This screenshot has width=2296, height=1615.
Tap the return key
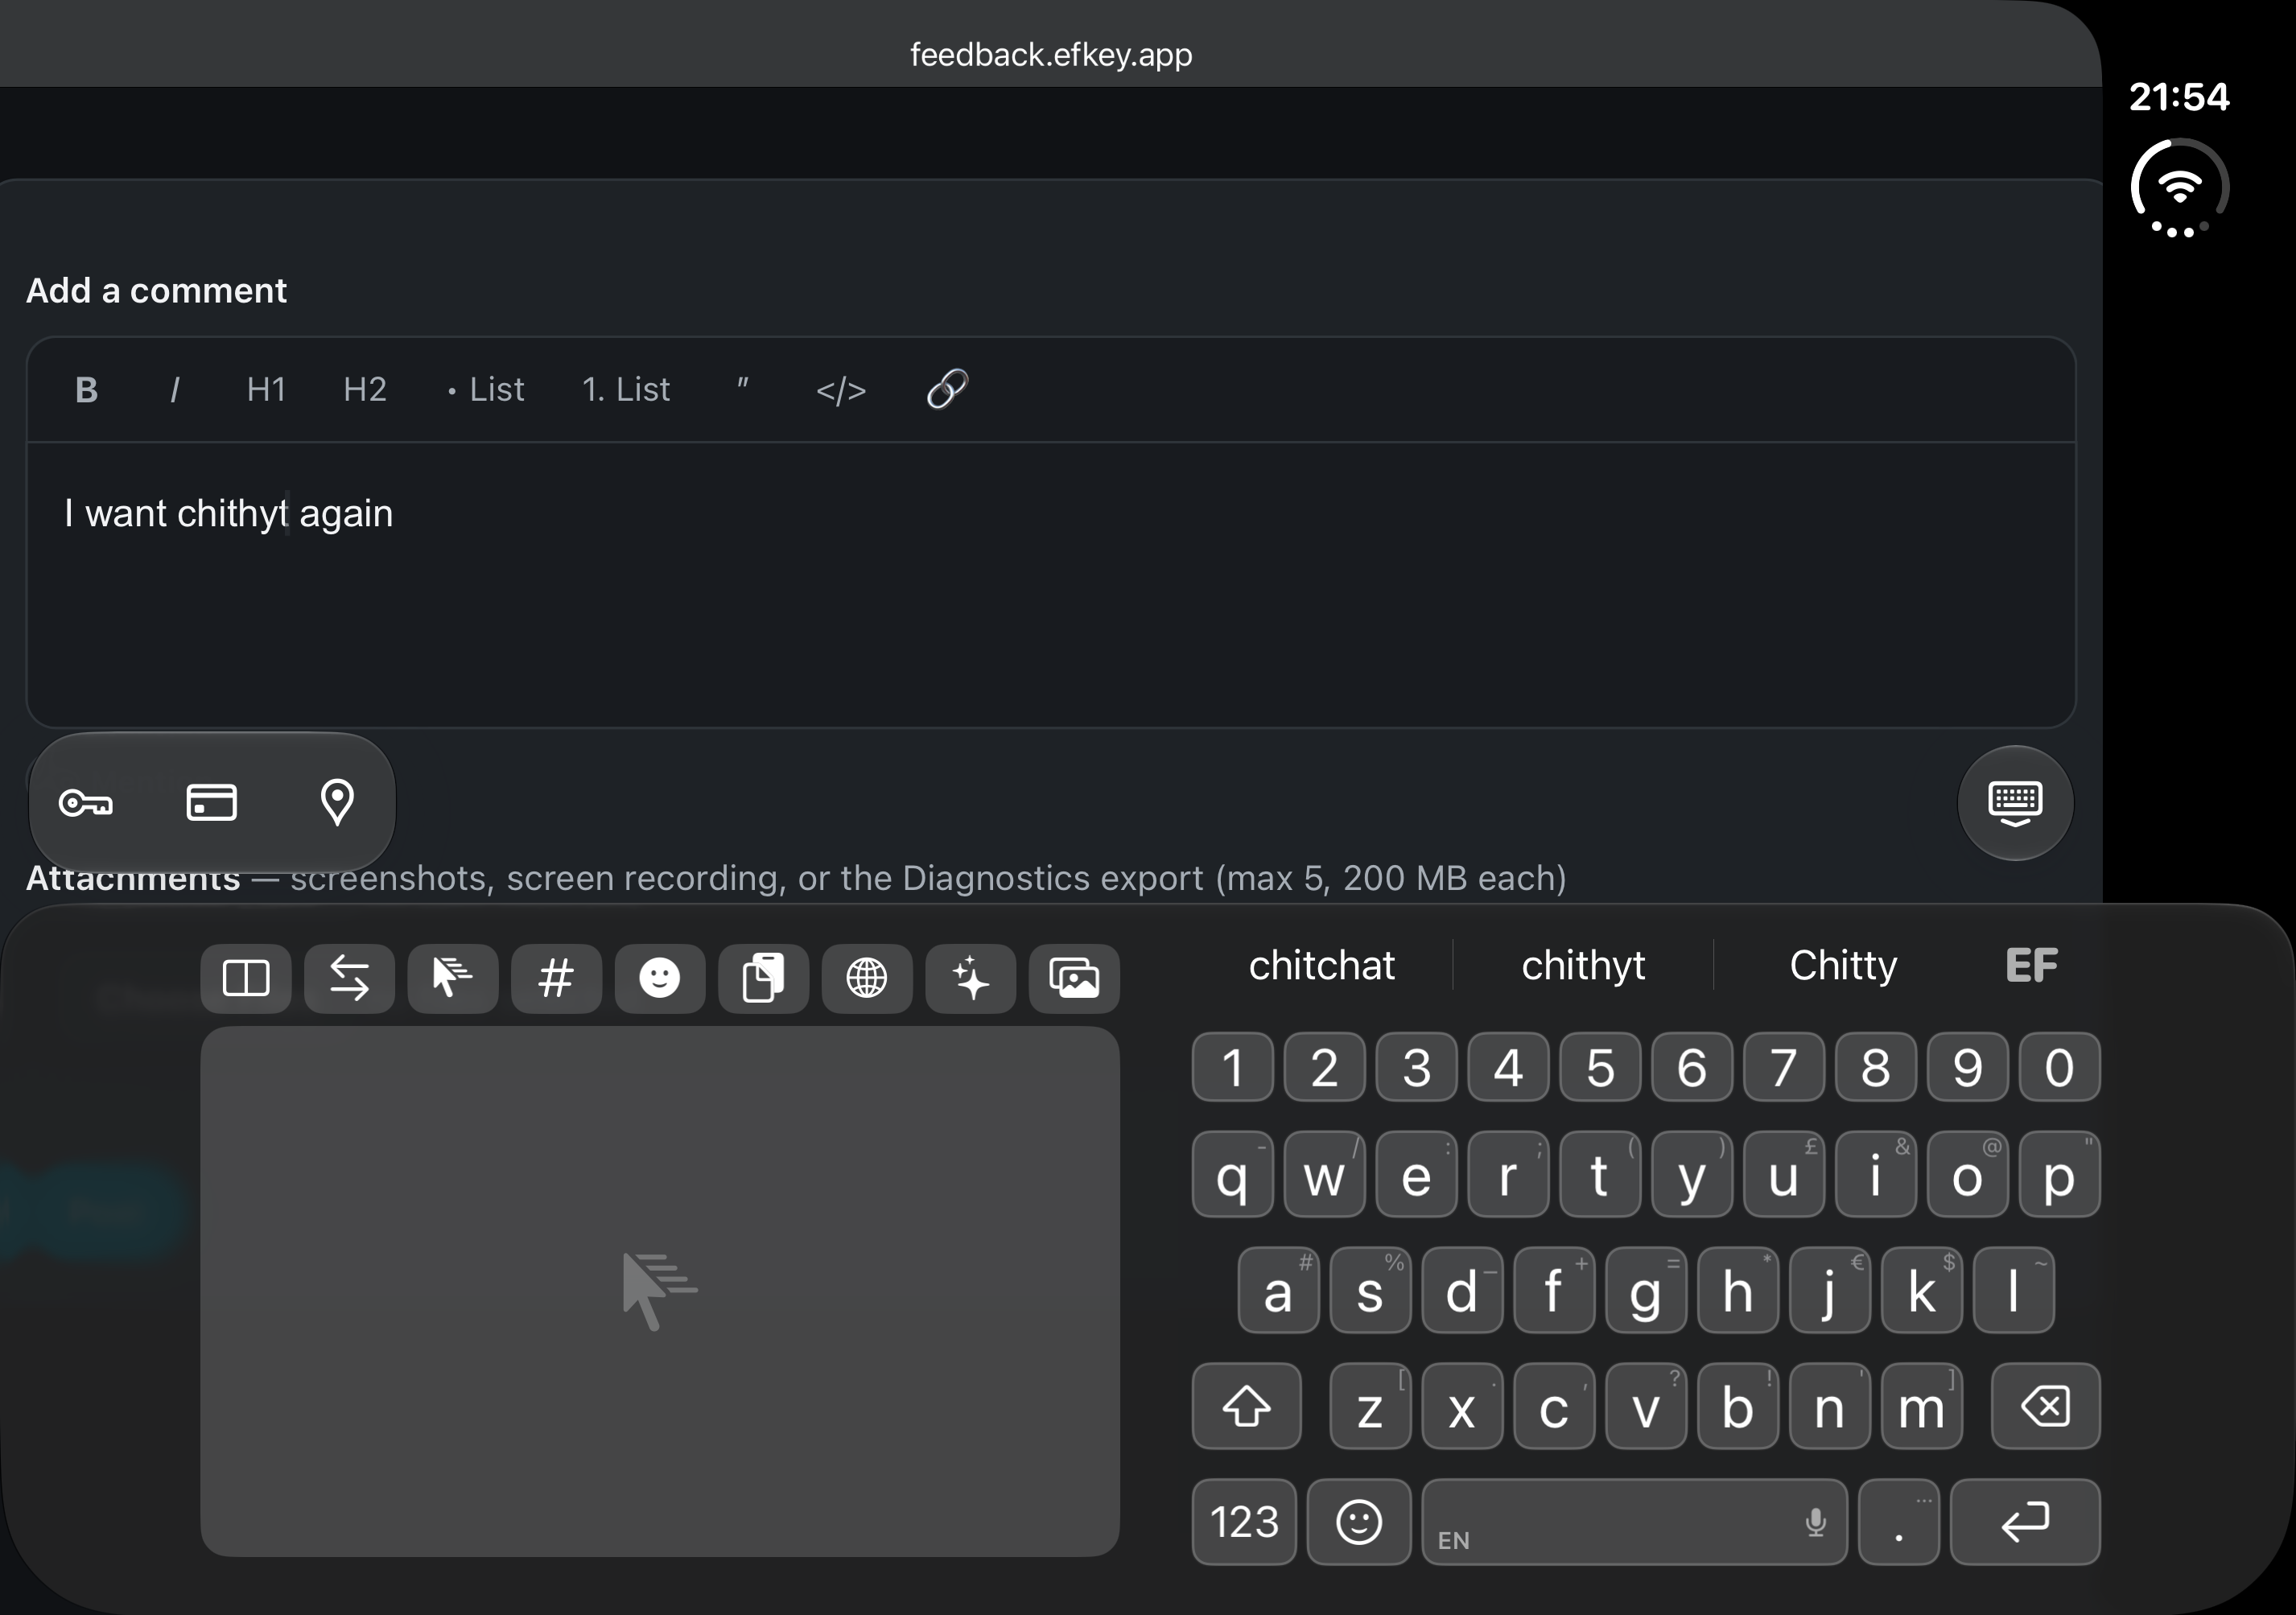click(x=2025, y=1522)
